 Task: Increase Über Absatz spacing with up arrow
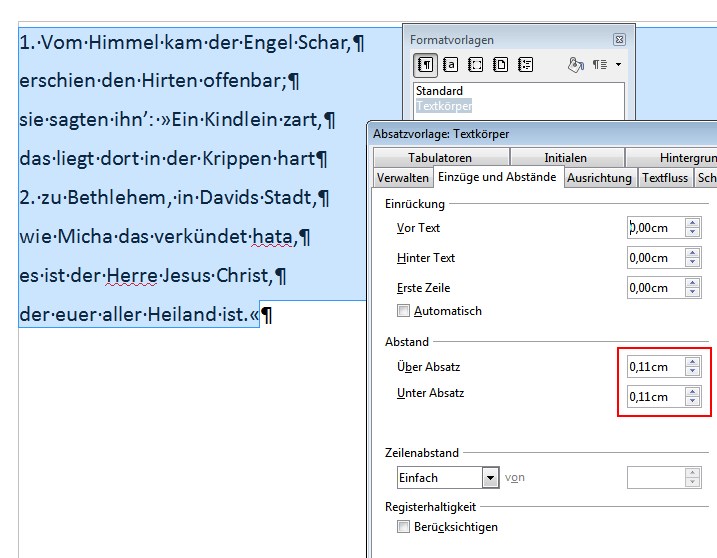(693, 362)
